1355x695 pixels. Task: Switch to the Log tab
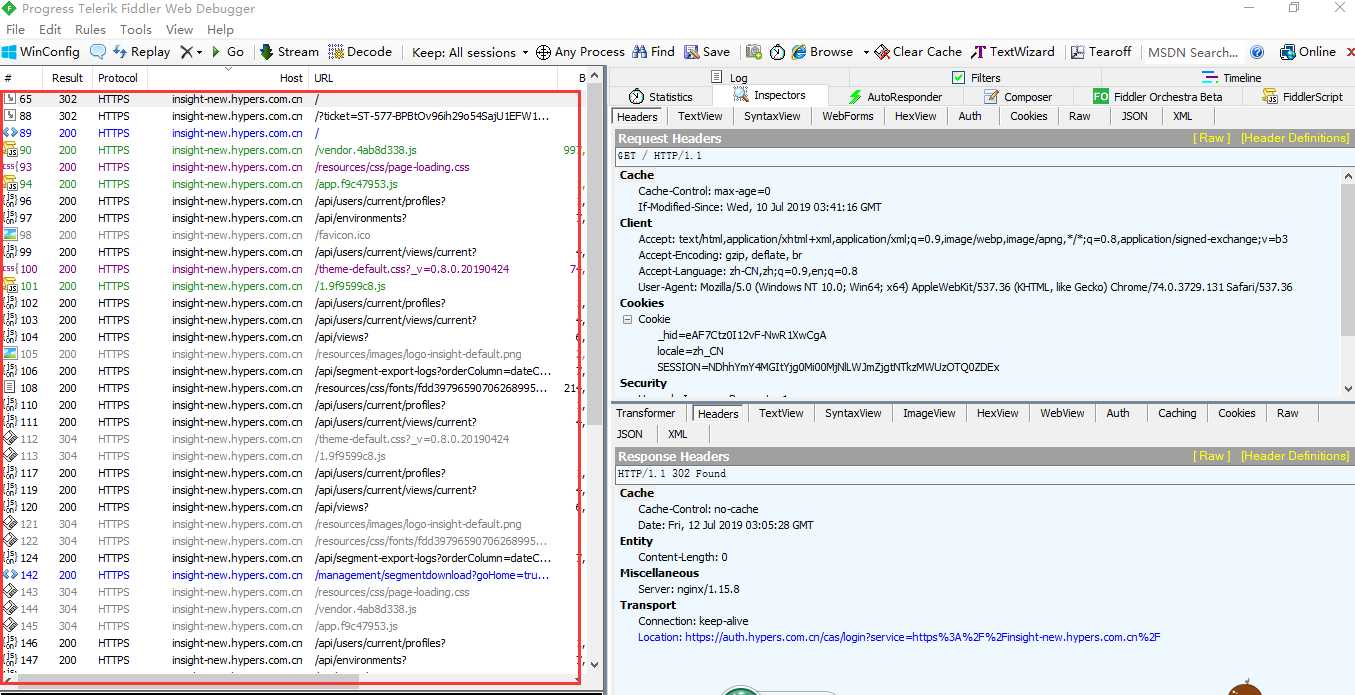730,77
